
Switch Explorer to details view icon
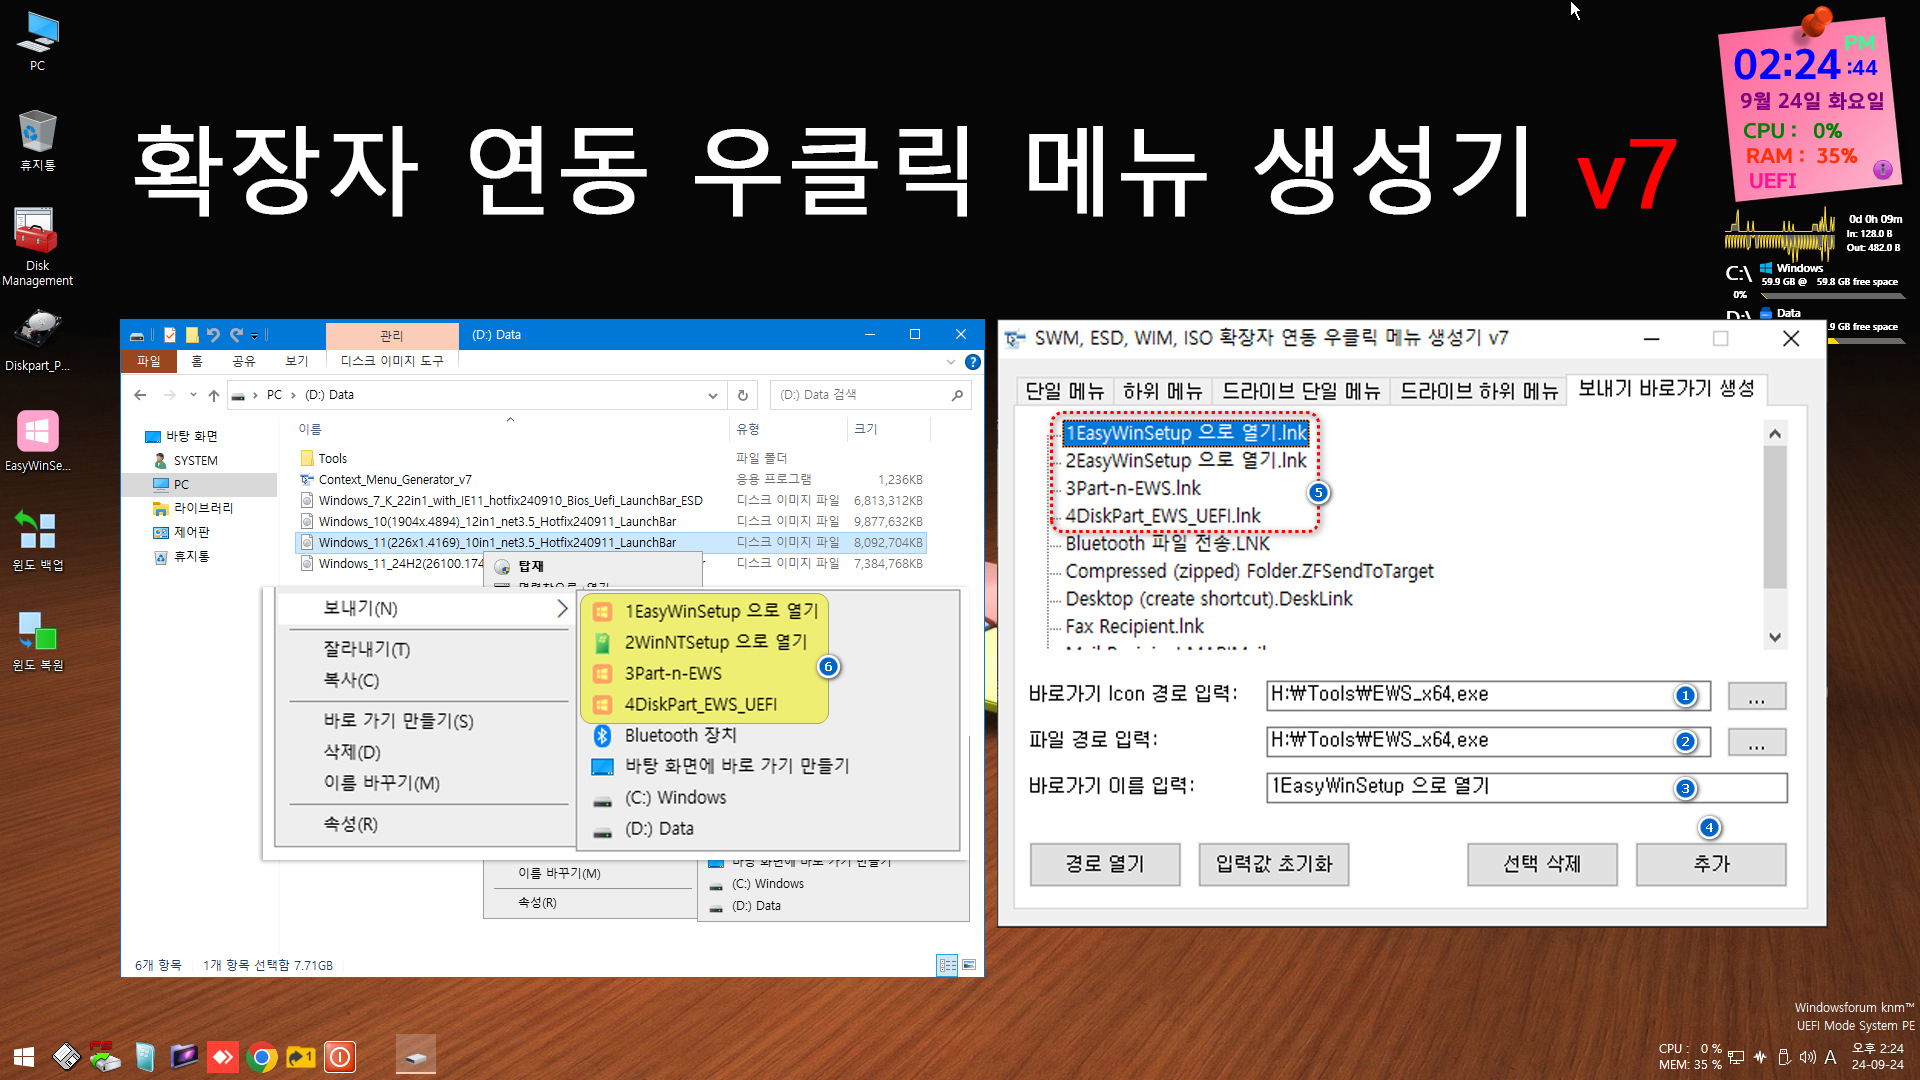946,965
